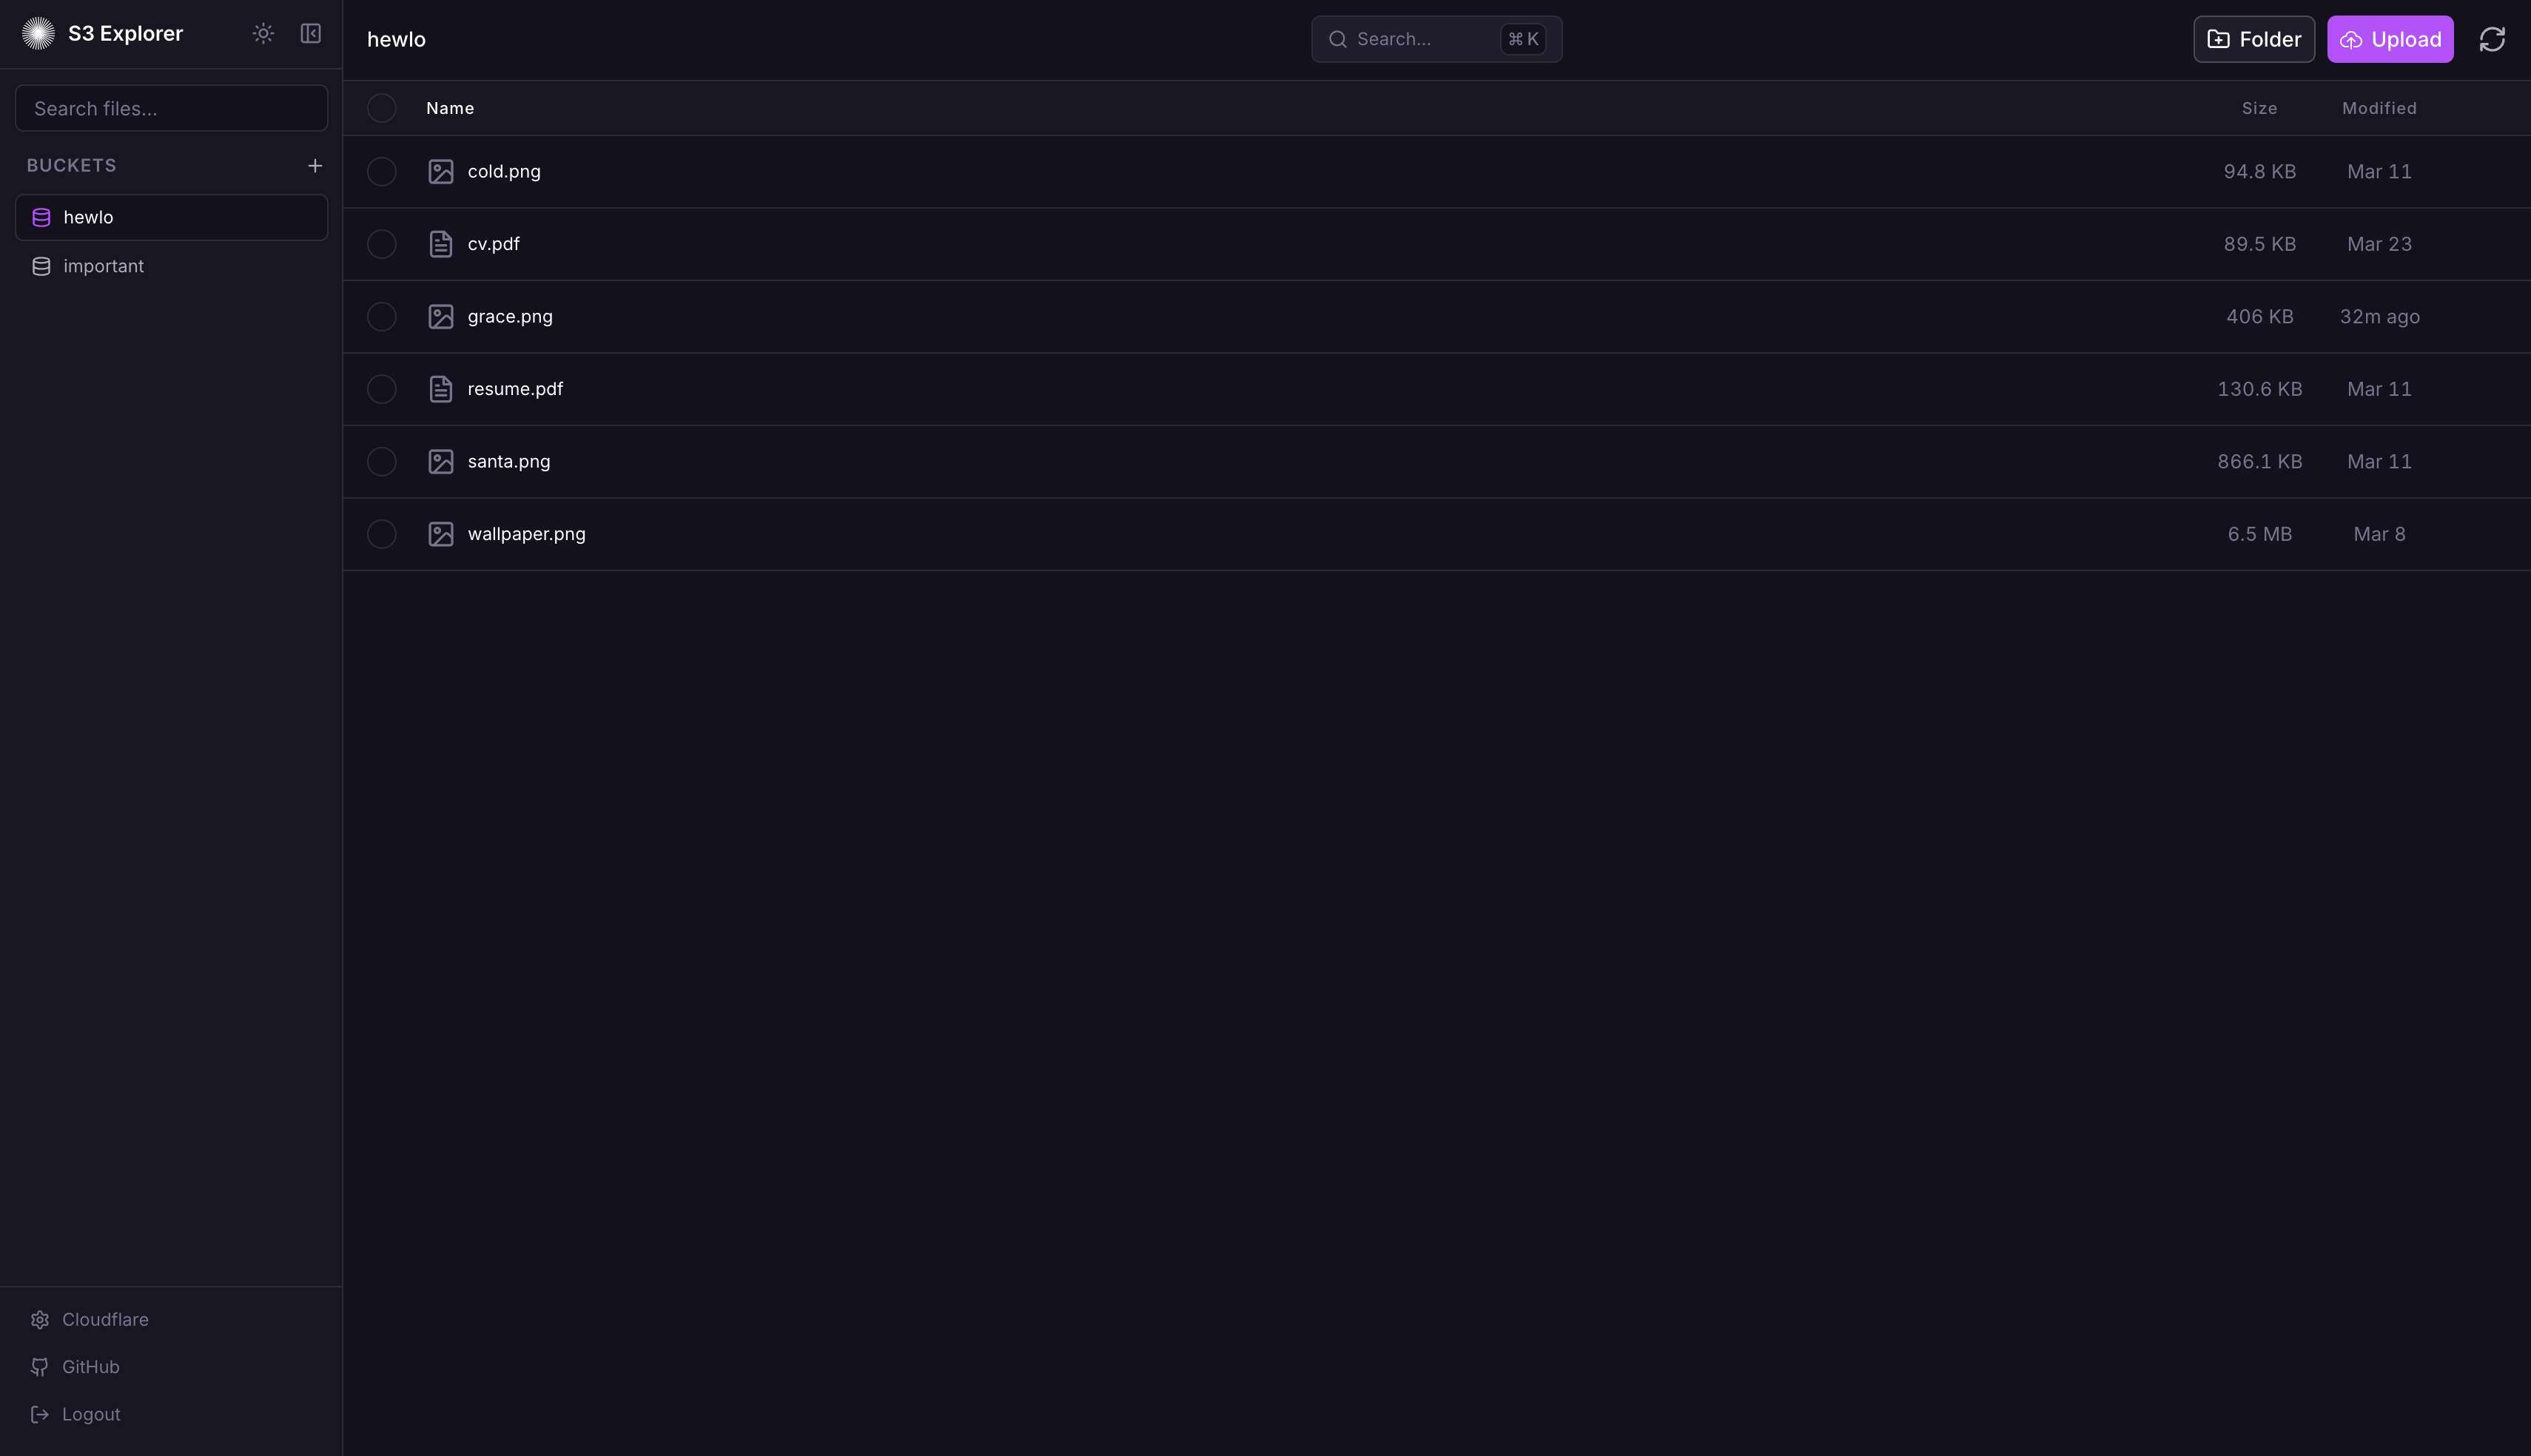Image resolution: width=2531 pixels, height=1456 pixels.
Task: Click inside the Search files field
Action: coord(170,108)
